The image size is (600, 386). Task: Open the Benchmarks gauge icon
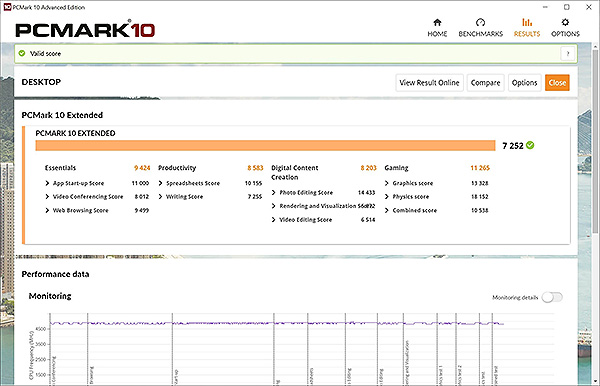pyautogui.click(x=480, y=22)
